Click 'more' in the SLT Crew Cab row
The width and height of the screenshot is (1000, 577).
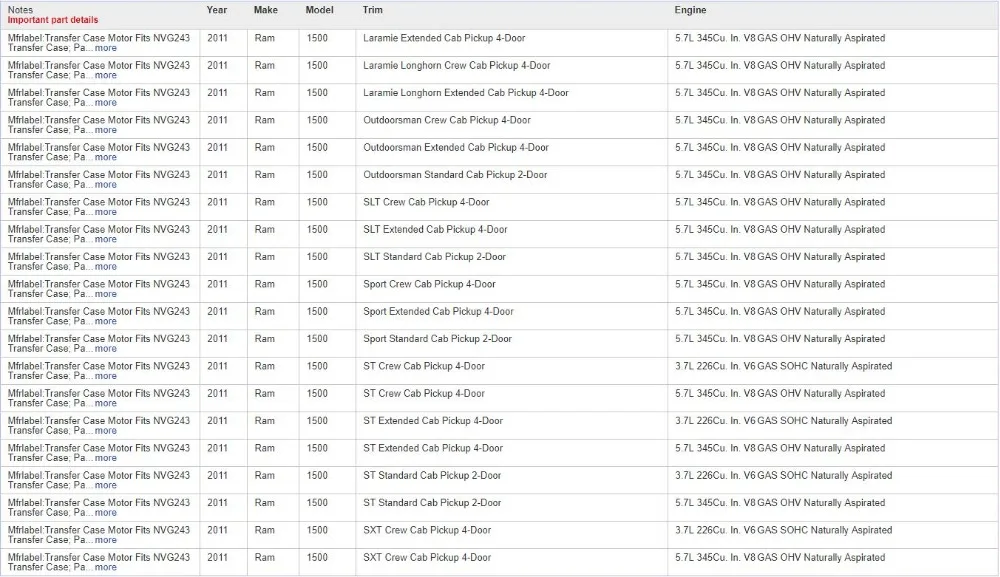[x=106, y=212]
